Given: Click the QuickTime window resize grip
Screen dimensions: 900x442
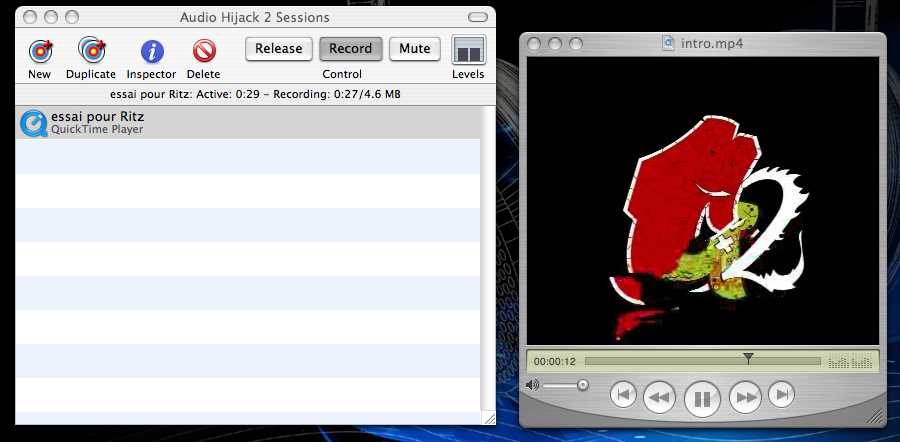Looking at the screenshot, I should tap(875, 415).
